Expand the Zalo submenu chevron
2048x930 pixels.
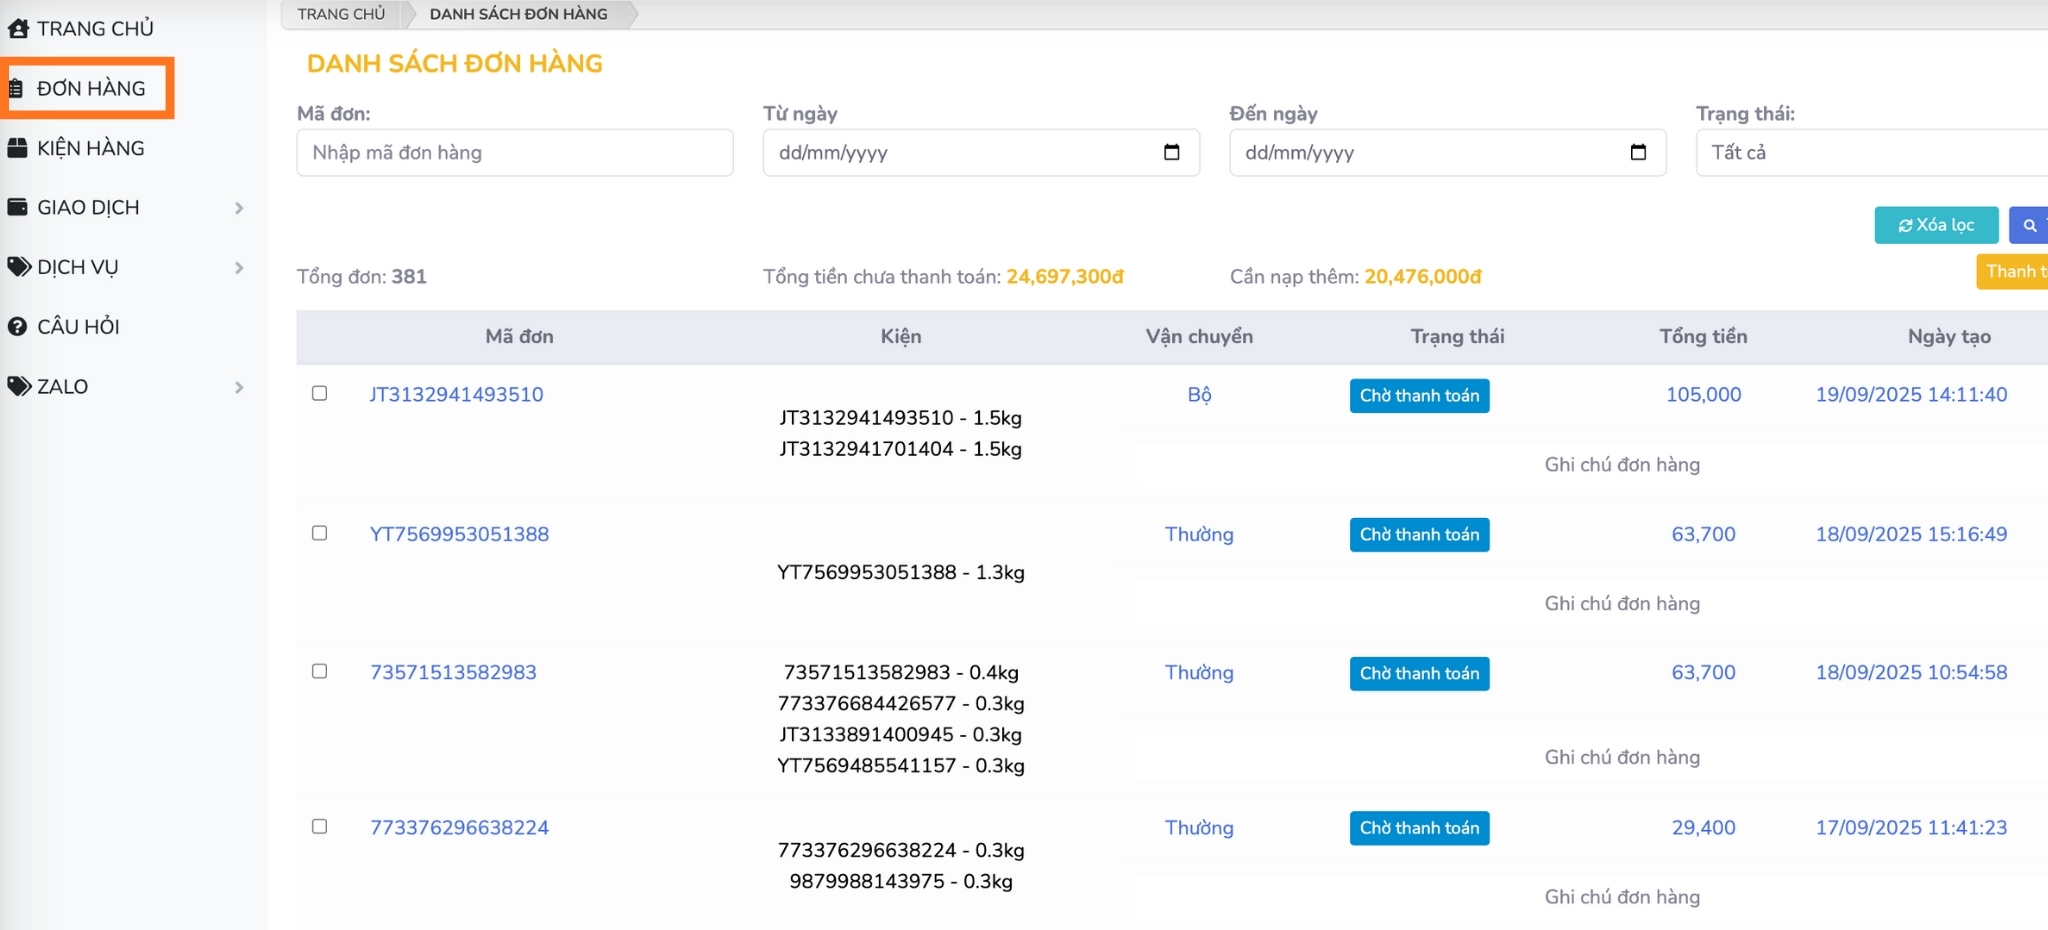click(x=239, y=387)
